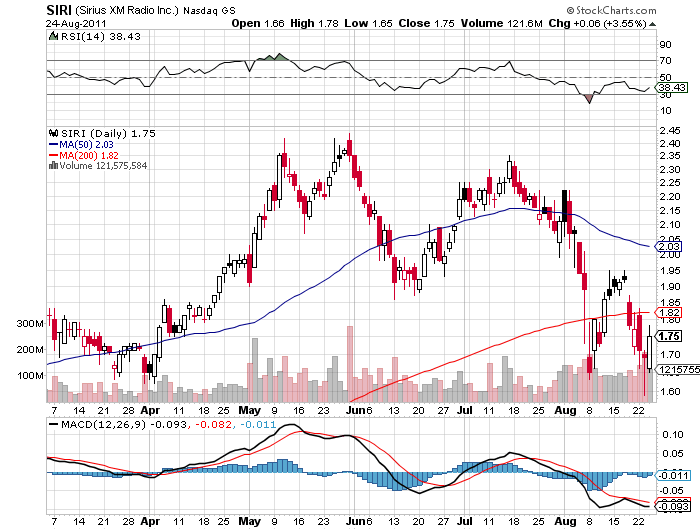Click the High 1.78 value
700x530 pixels.
tap(314, 23)
